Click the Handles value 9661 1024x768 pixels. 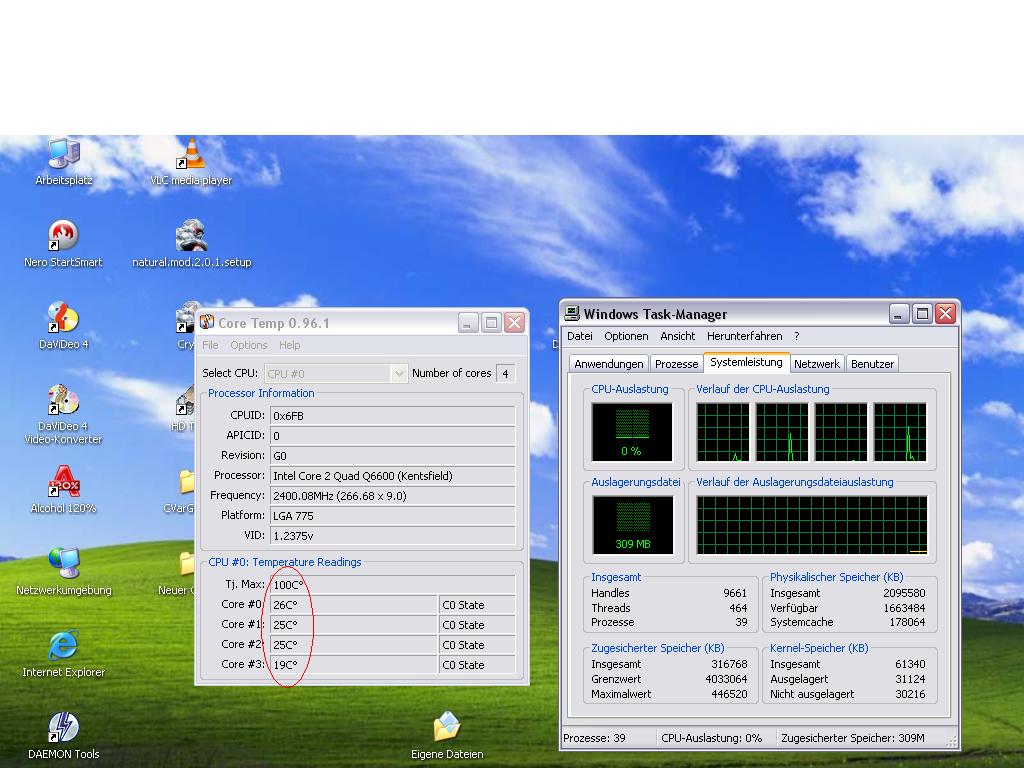(735, 593)
